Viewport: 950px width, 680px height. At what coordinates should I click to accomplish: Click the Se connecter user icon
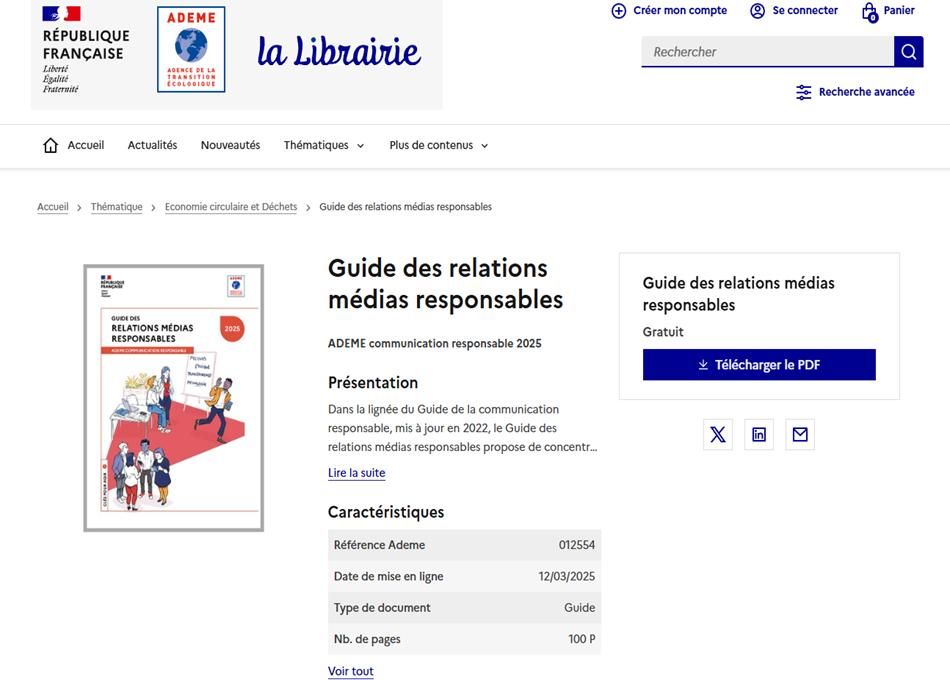pyautogui.click(x=757, y=11)
